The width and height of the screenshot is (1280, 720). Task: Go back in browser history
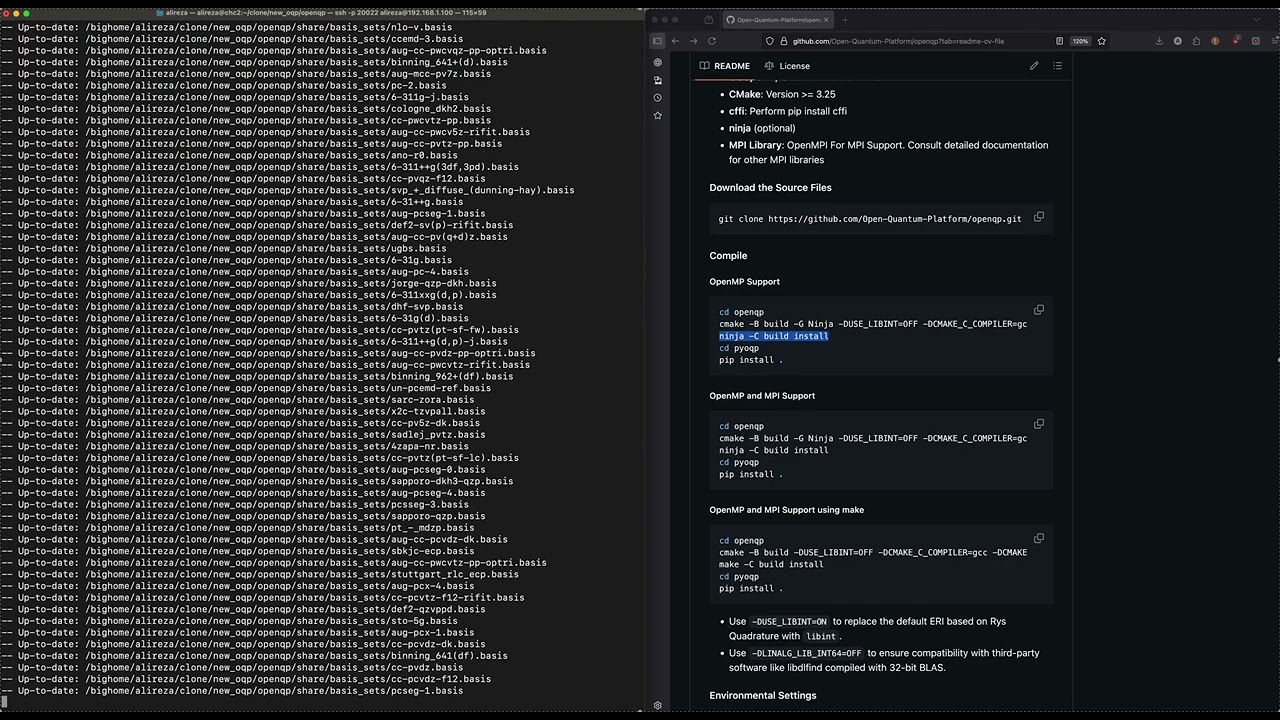(676, 41)
